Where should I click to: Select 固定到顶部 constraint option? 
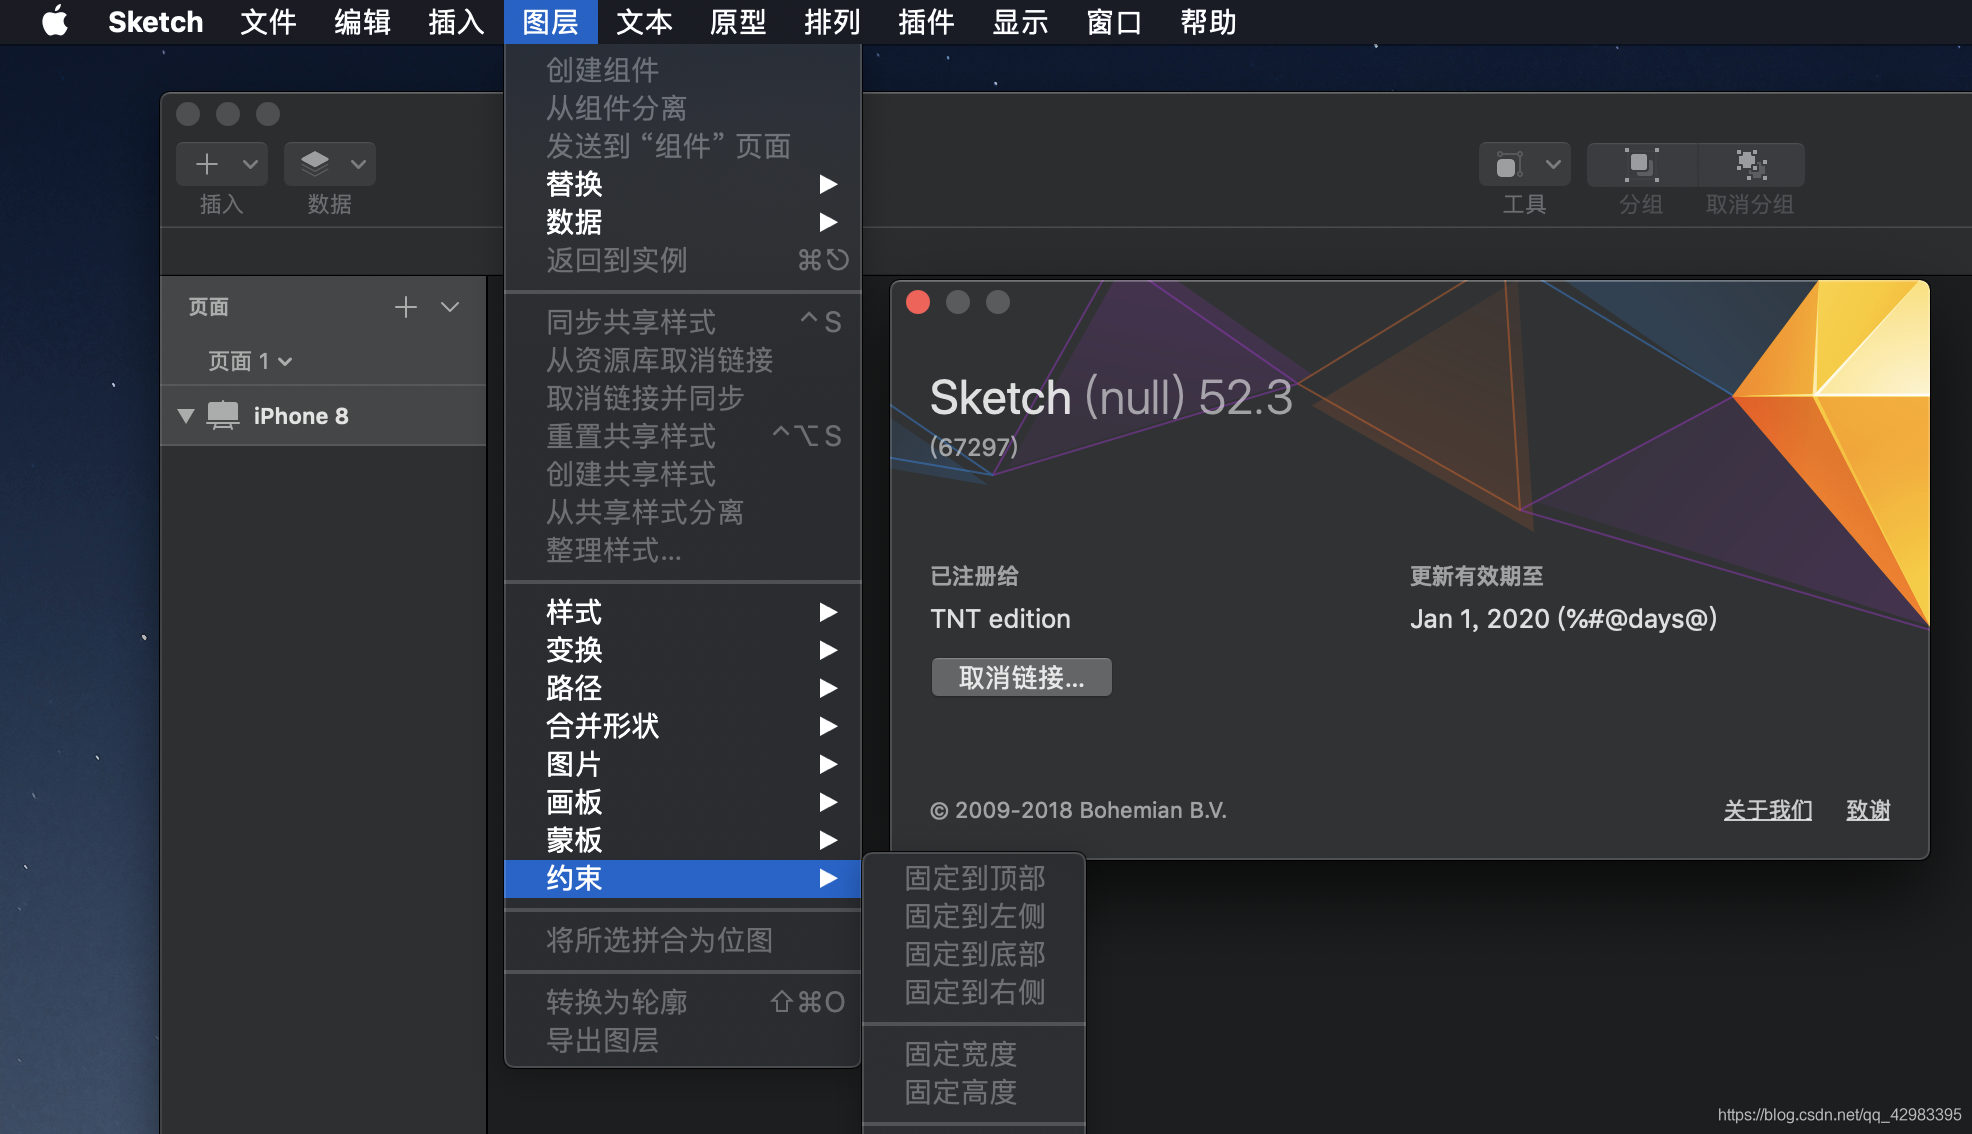[974, 878]
